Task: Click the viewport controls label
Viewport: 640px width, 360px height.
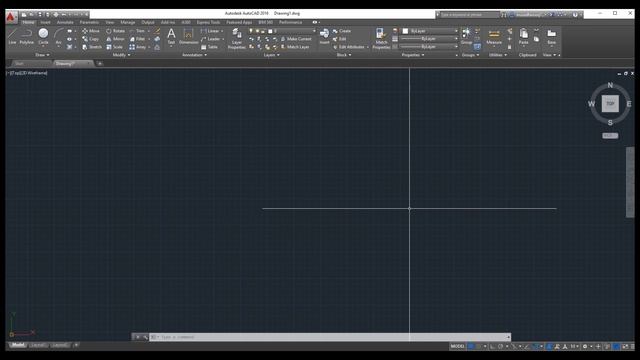Action: pyautogui.click(x=27, y=73)
